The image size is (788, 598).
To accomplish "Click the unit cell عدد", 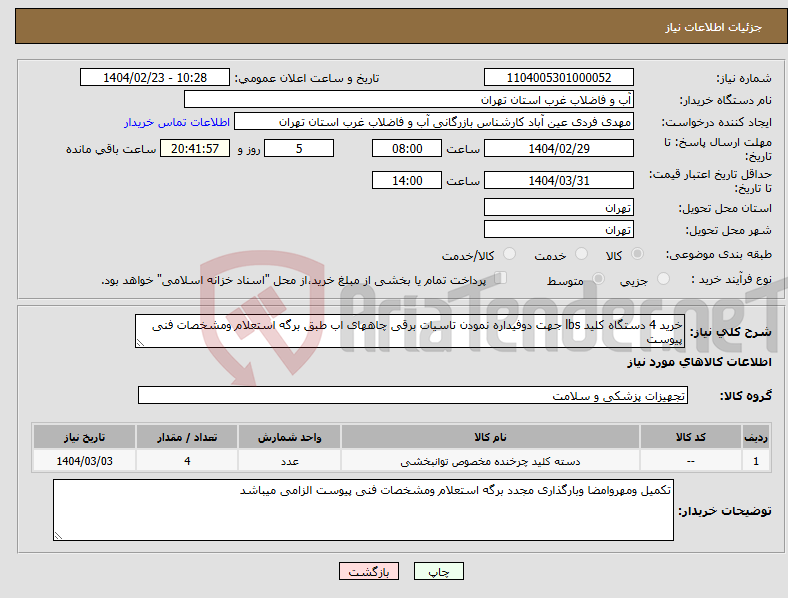I will click(290, 461).
